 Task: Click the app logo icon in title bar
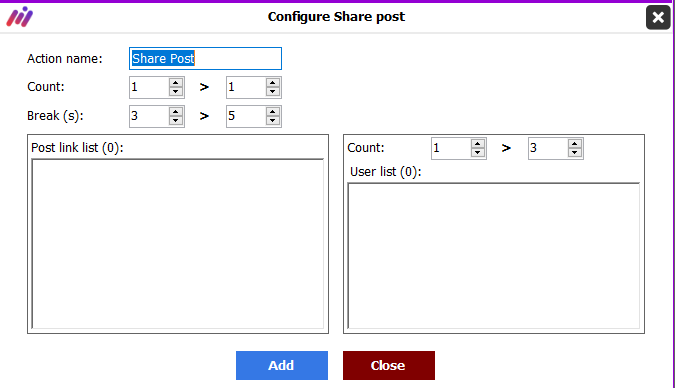click(x=19, y=17)
